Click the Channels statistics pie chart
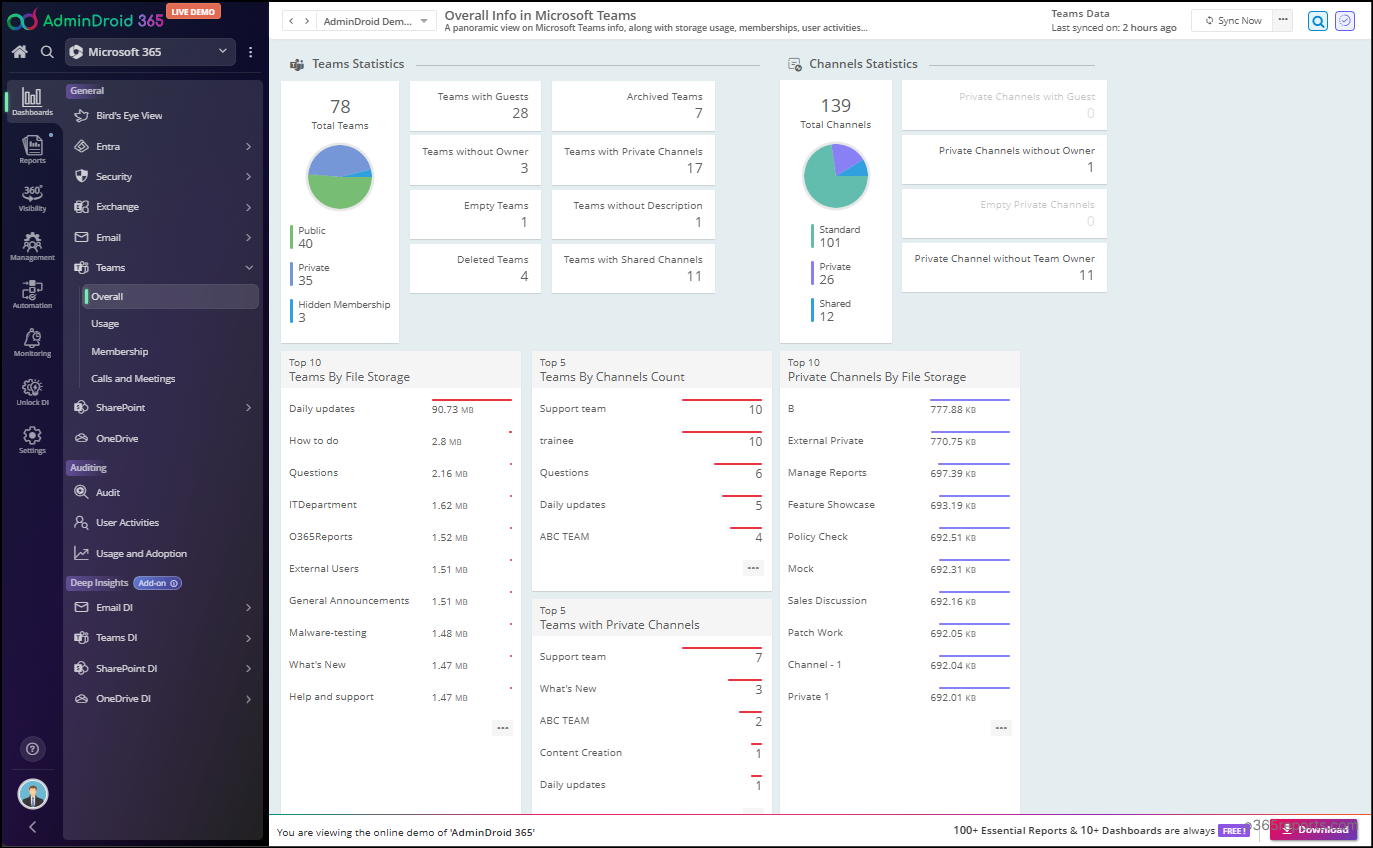Screen dimensions: 1373x848 pyautogui.click(x=835, y=176)
